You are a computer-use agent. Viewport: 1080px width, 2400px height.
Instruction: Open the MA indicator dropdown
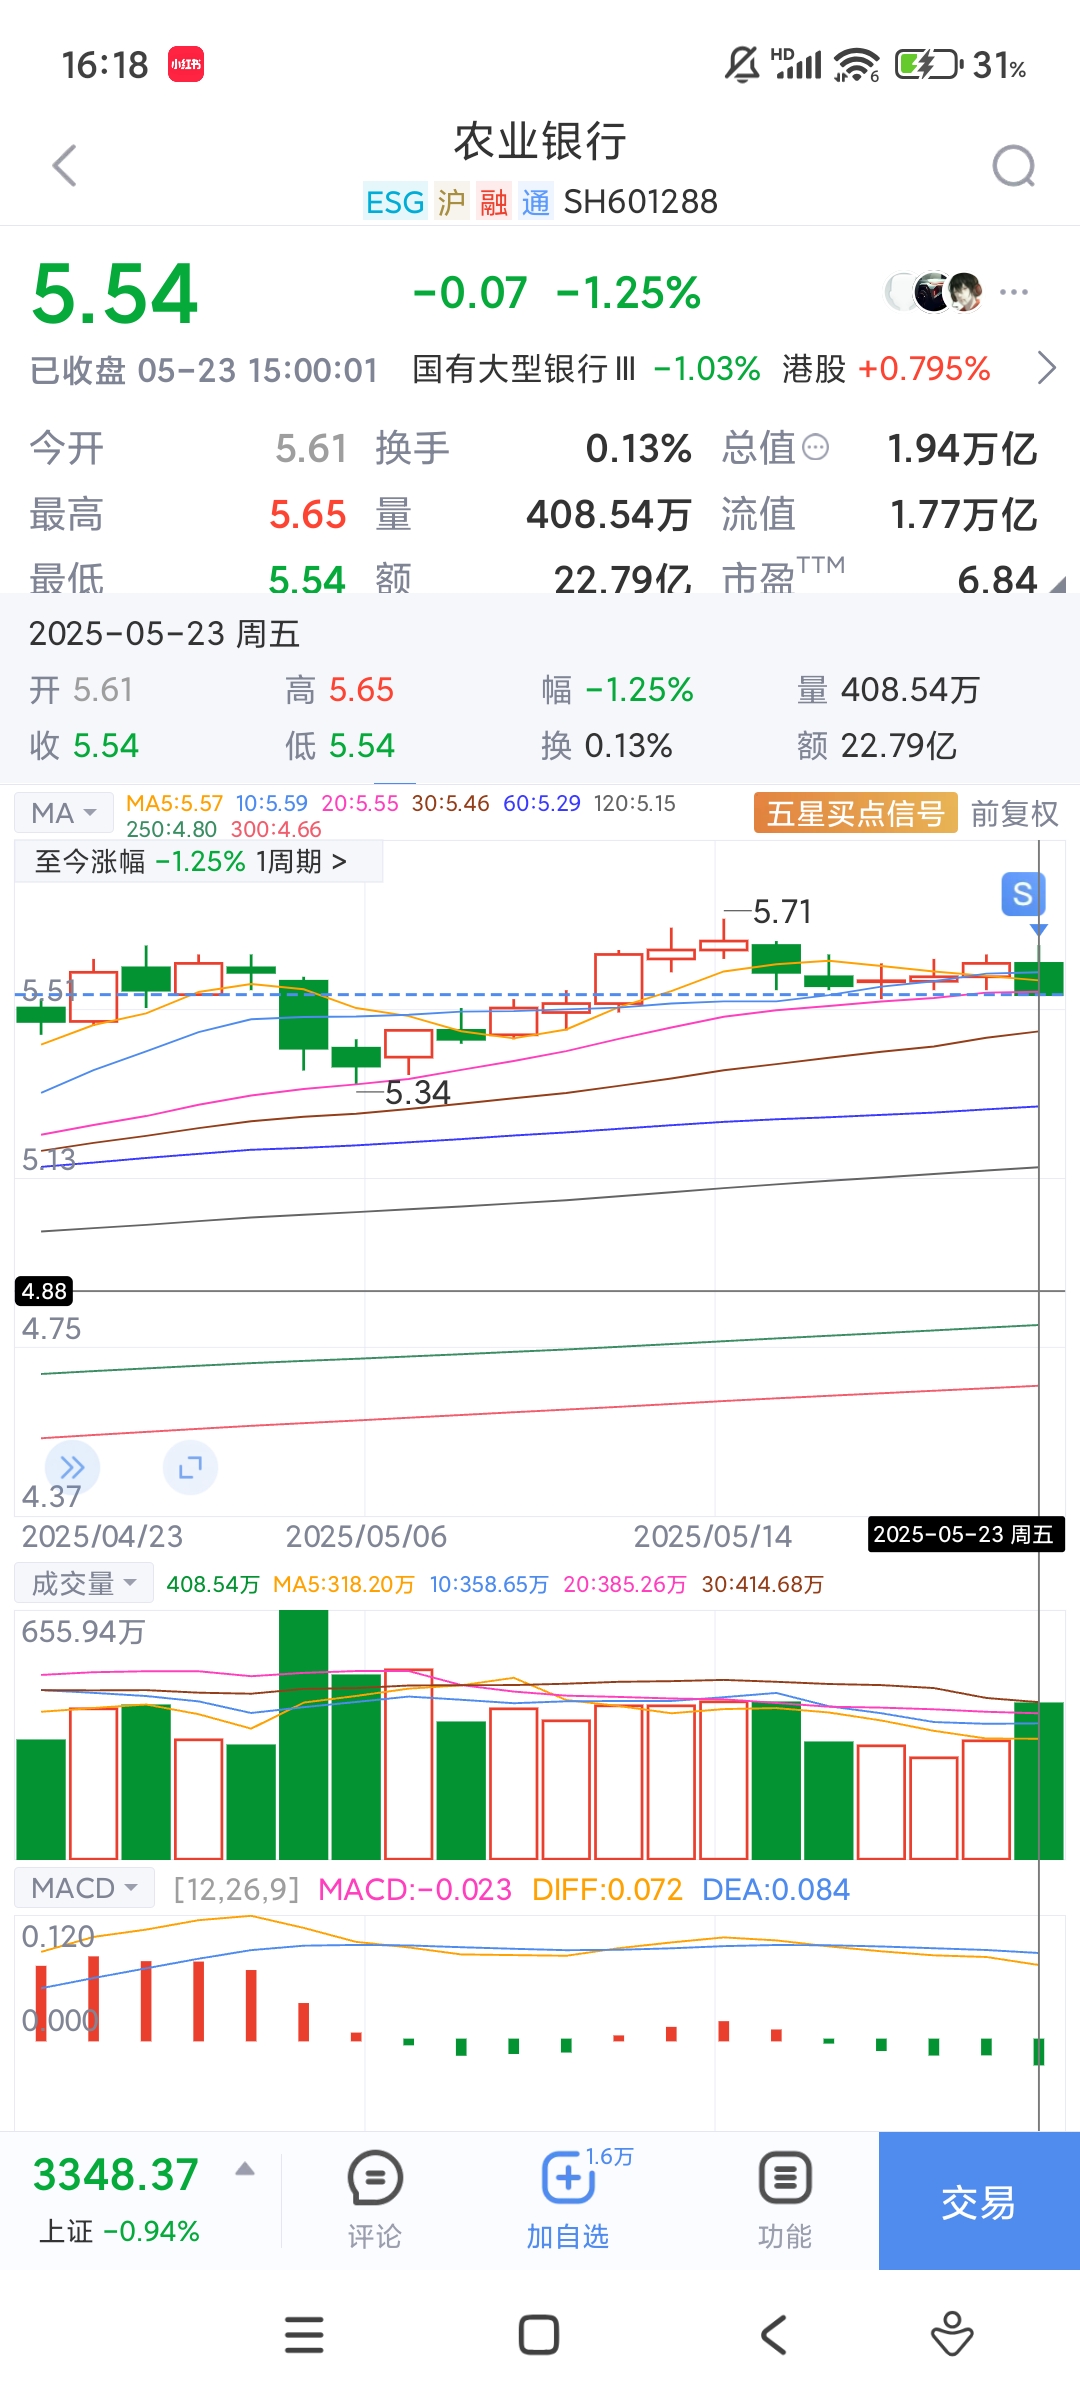pos(63,813)
